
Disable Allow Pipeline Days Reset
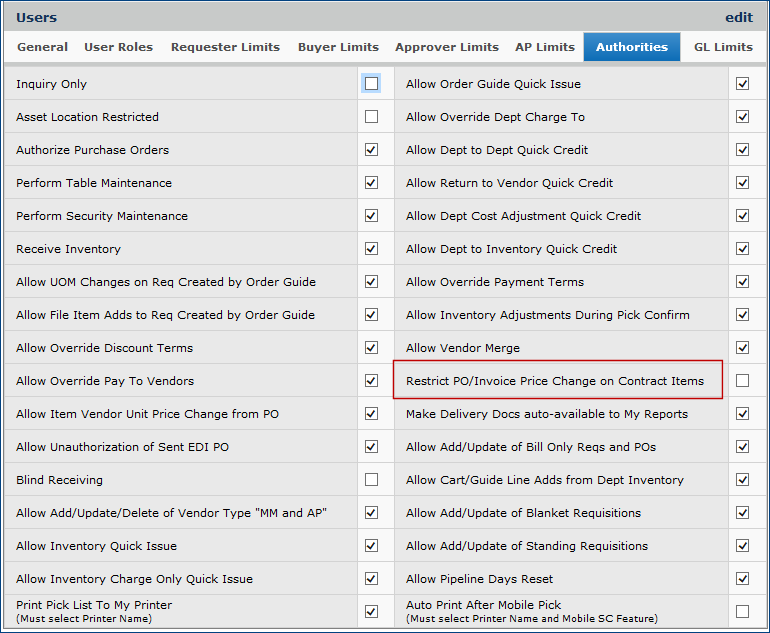[742, 579]
